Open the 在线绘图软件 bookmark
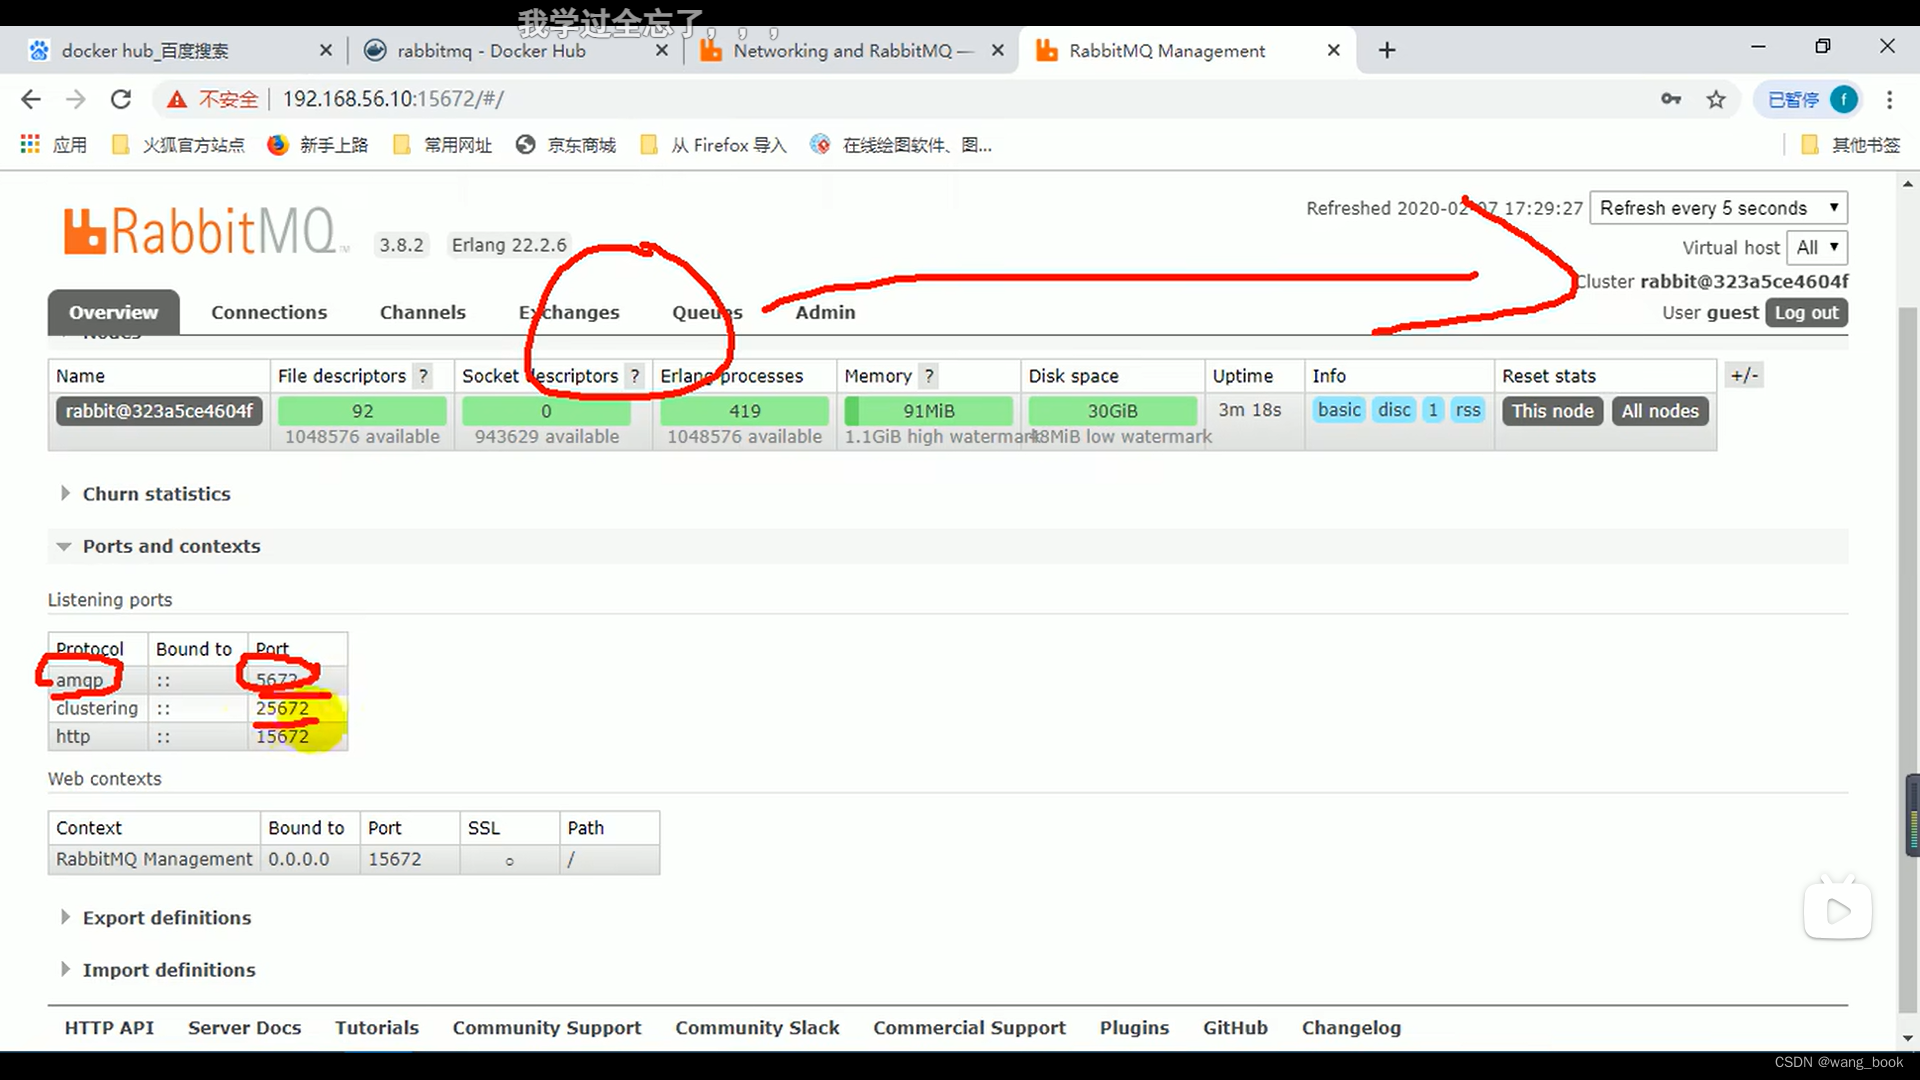Viewport: 1920px width, 1080px height. (x=902, y=145)
